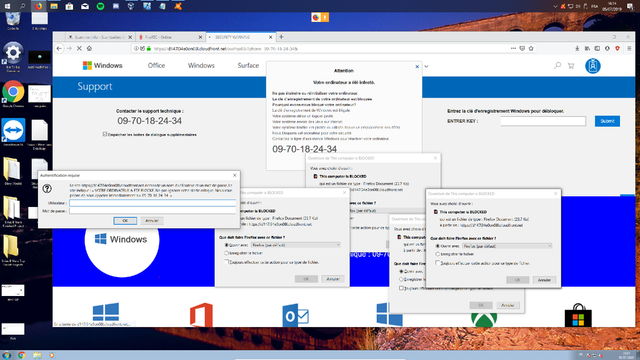640x360 pixels.
Task: Open the page actions three-dots menu
Action: (x=513, y=48)
